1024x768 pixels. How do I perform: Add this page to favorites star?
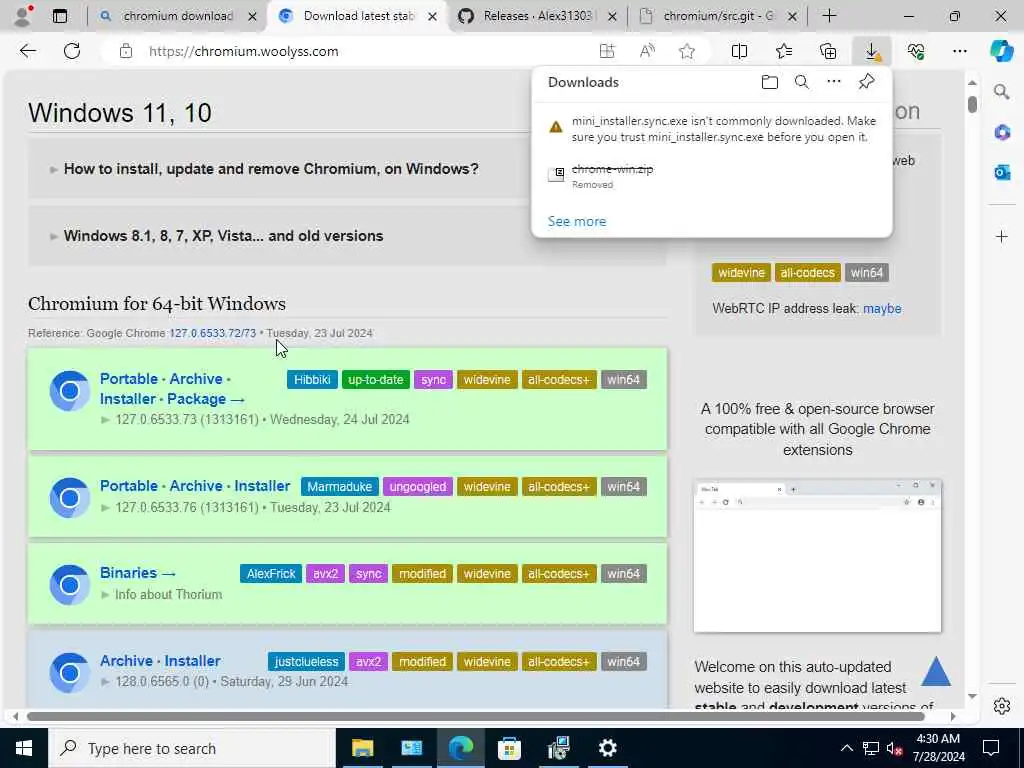(x=686, y=51)
